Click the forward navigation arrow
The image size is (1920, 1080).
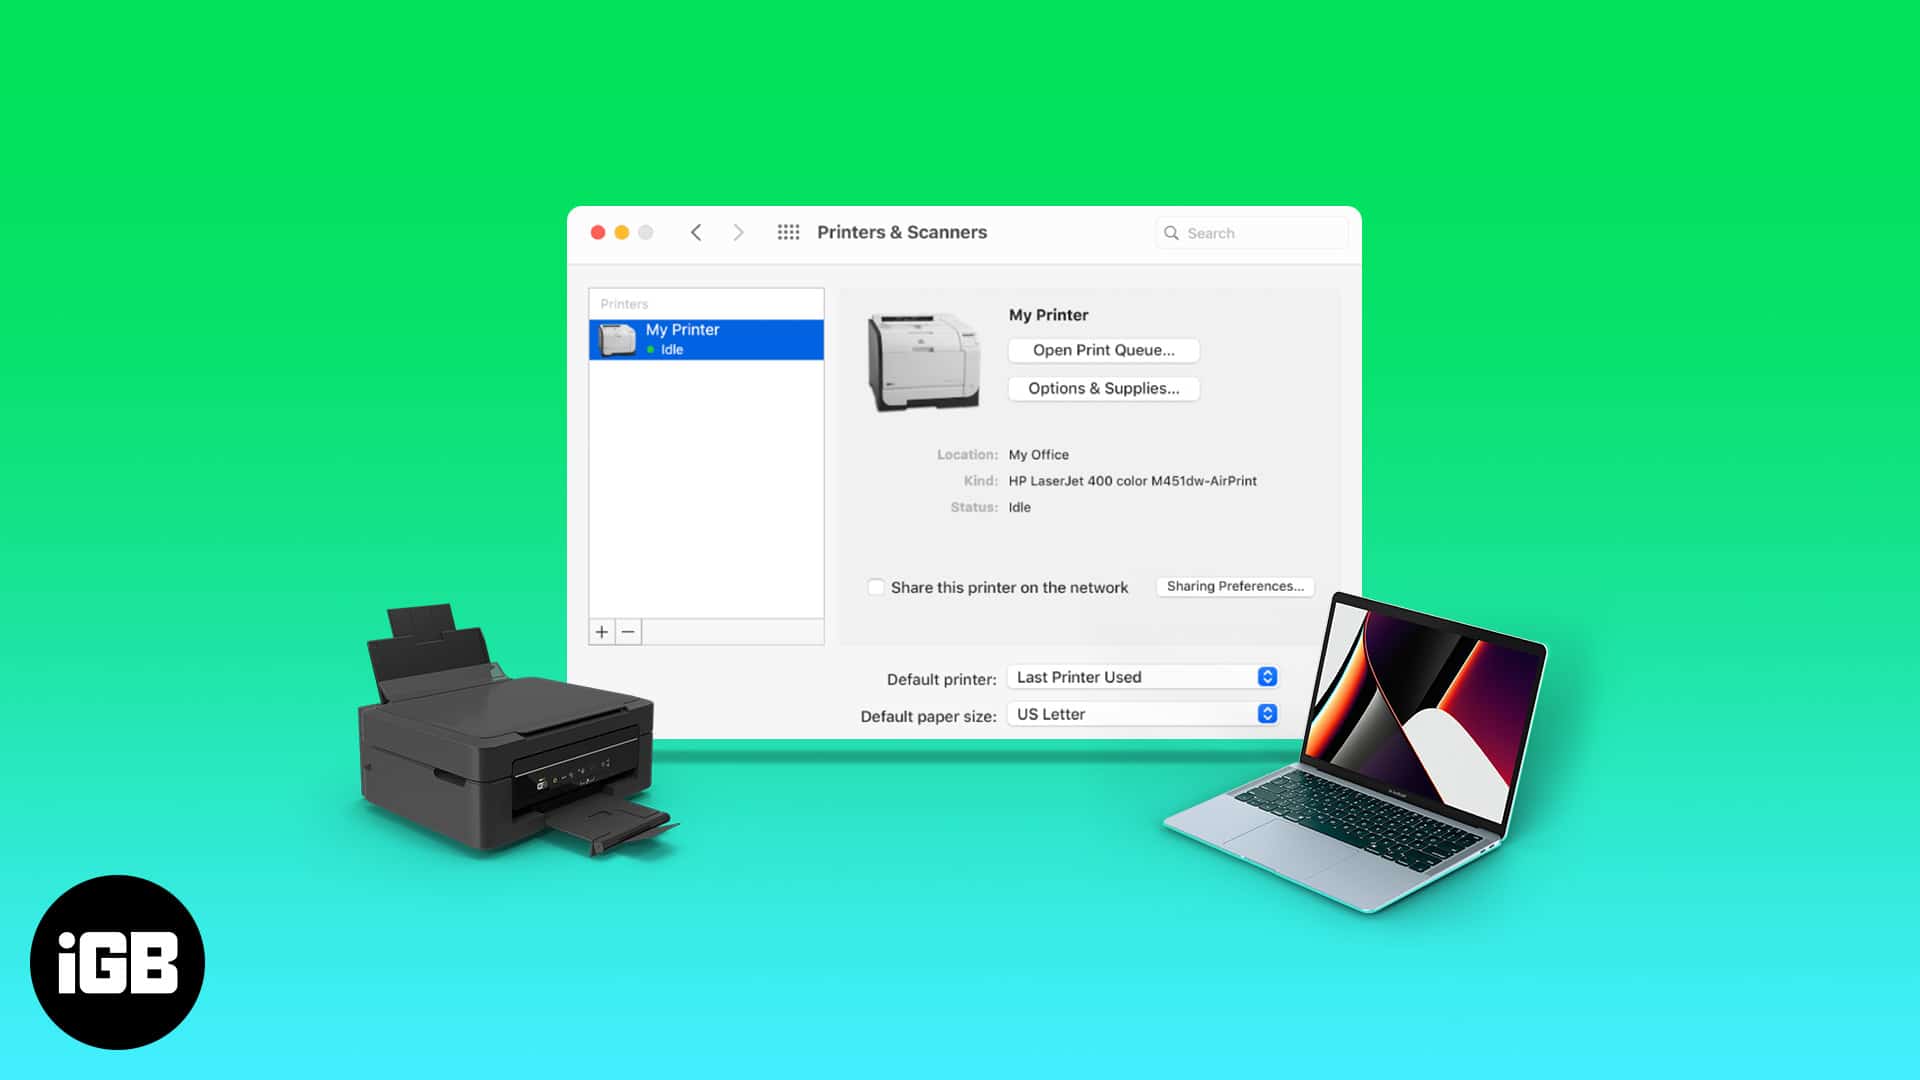pyautogui.click(x=737, y=232)
